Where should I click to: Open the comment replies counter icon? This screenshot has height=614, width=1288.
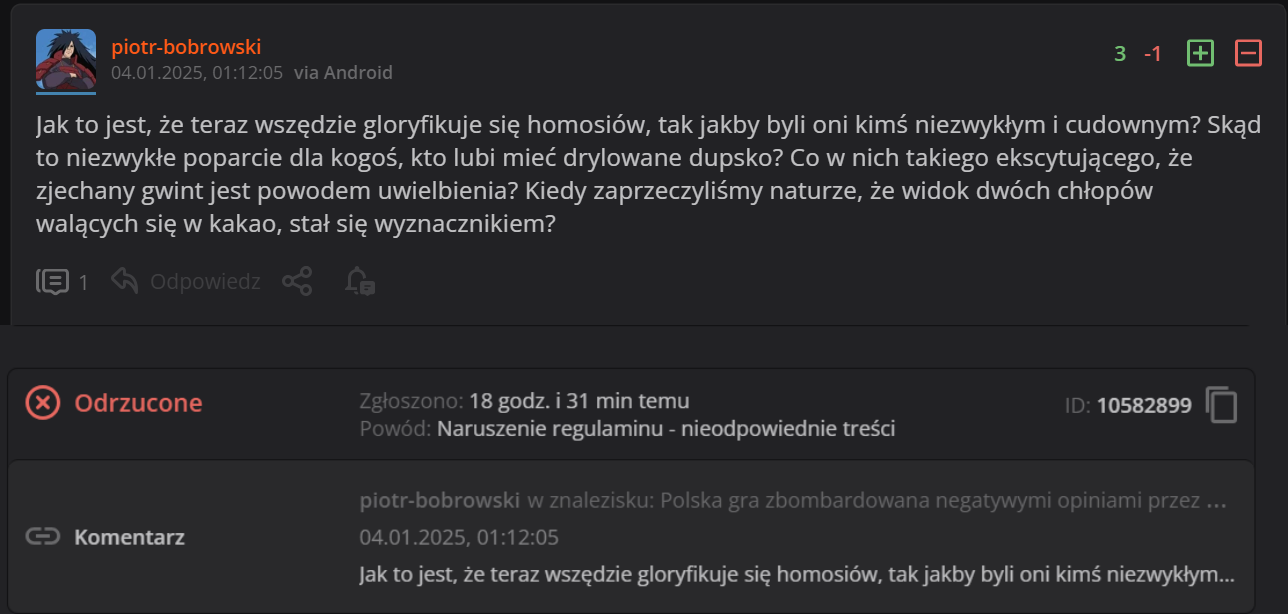[52, 282]
